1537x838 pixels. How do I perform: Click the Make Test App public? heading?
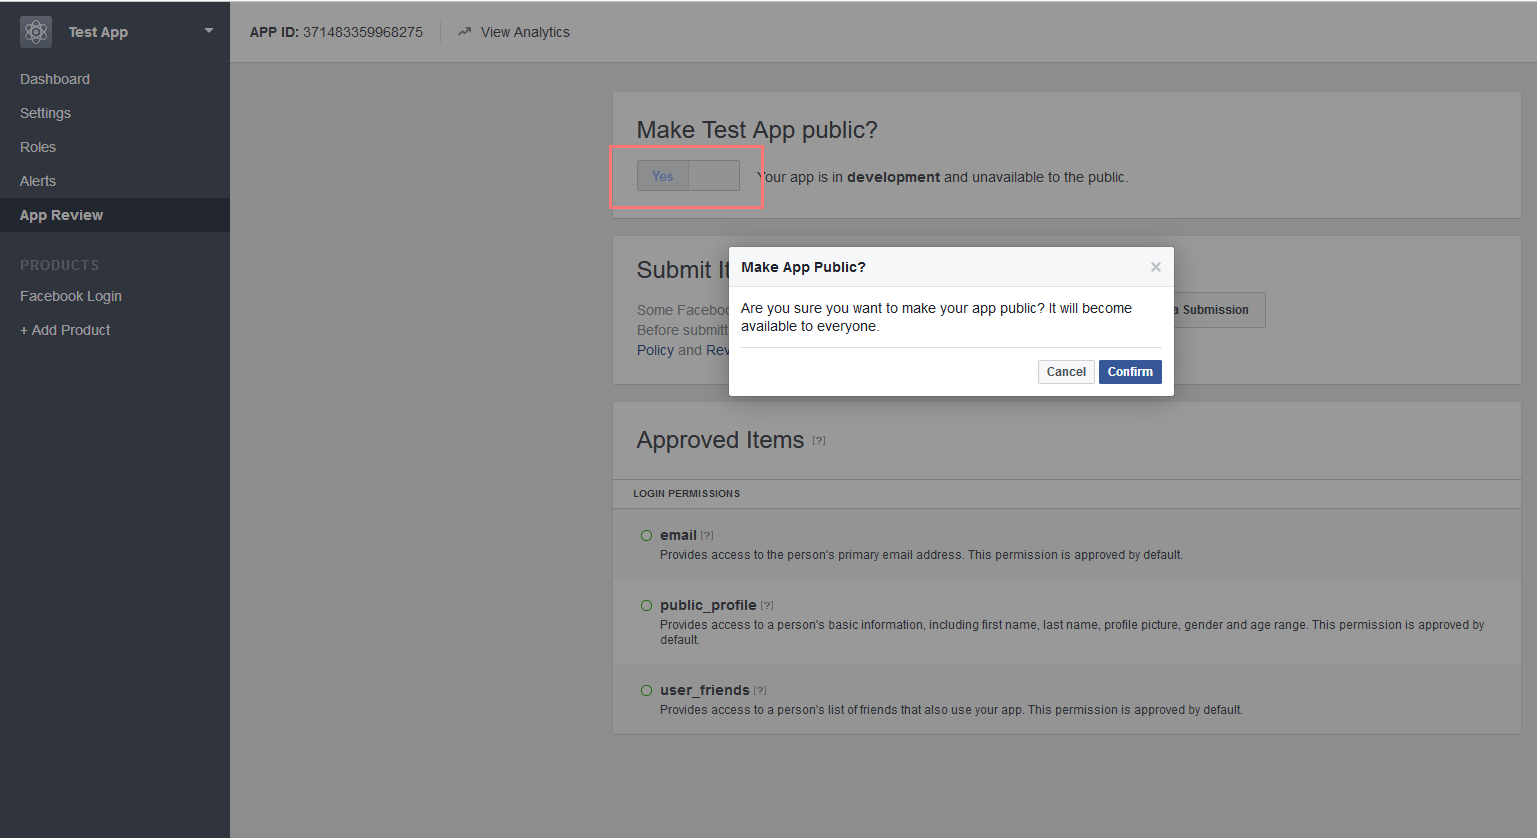(x=757, y=130)
